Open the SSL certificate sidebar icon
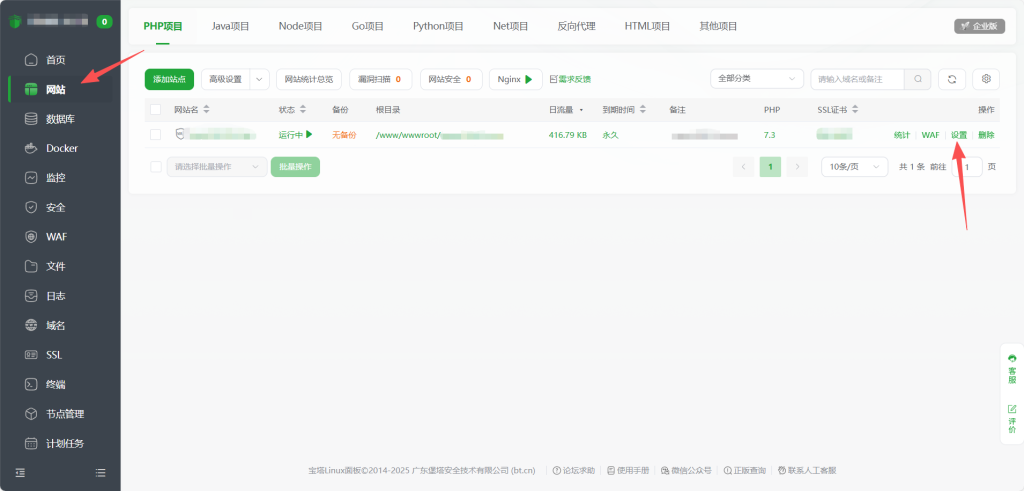The height and width of the screenshot is (491, 1024). click(x=31, y=355)
